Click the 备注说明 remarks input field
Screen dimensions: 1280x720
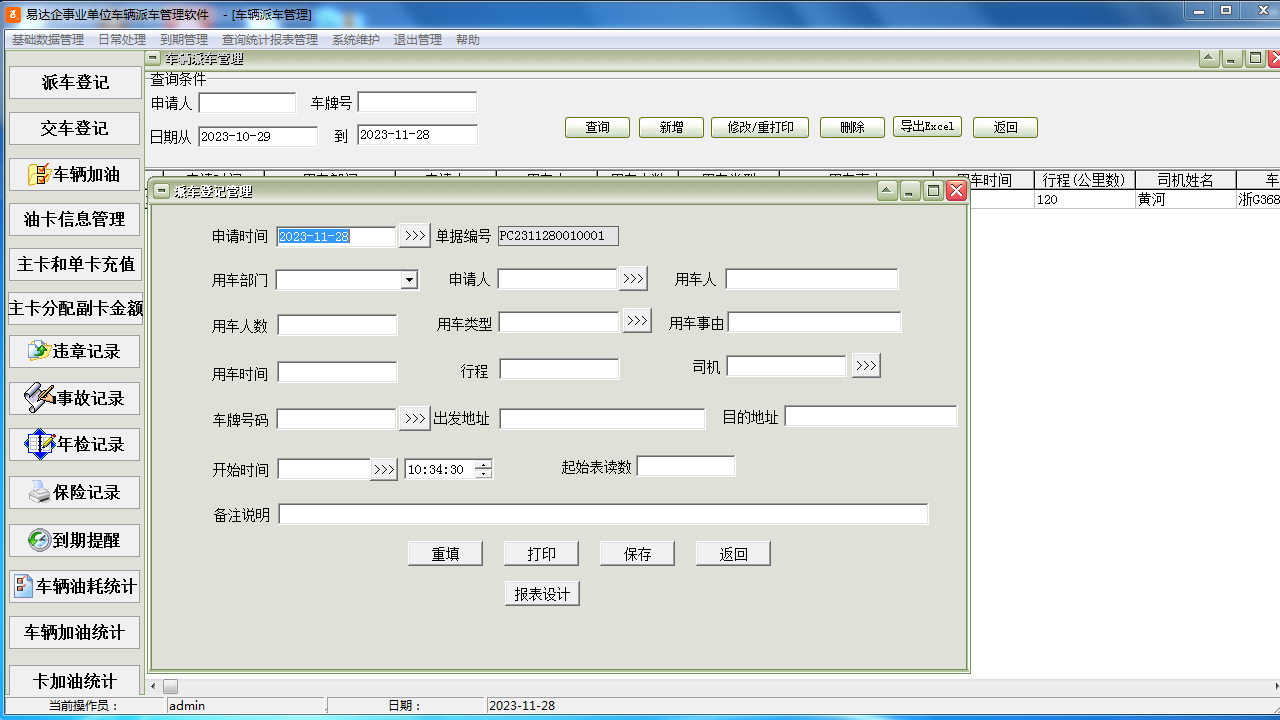[603, 514]
